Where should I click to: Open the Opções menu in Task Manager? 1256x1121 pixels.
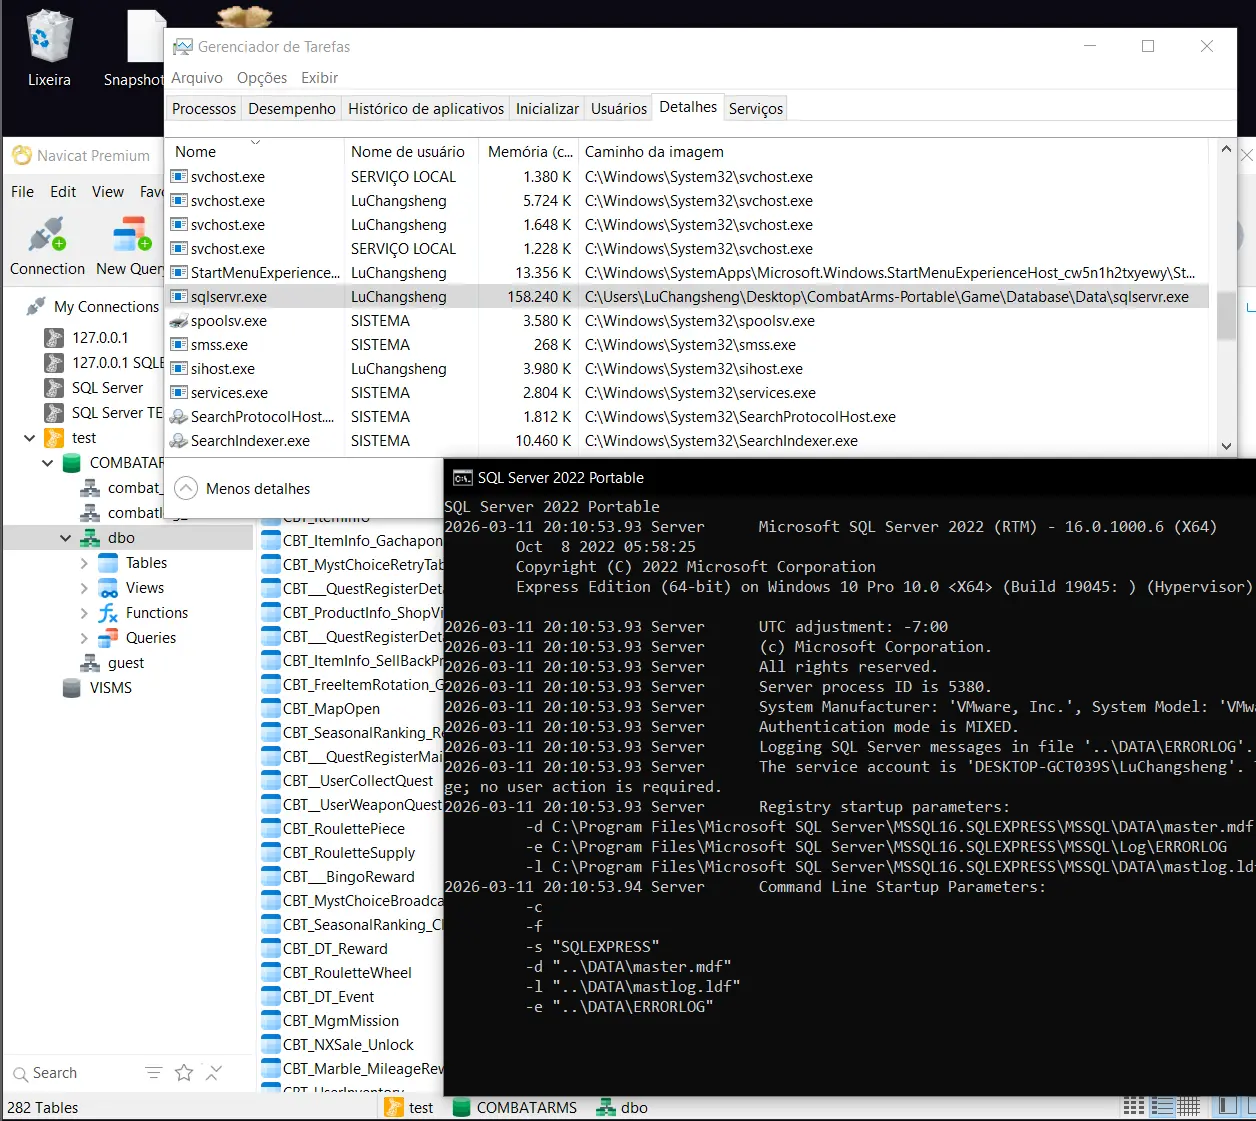click(x=262, y=78)
